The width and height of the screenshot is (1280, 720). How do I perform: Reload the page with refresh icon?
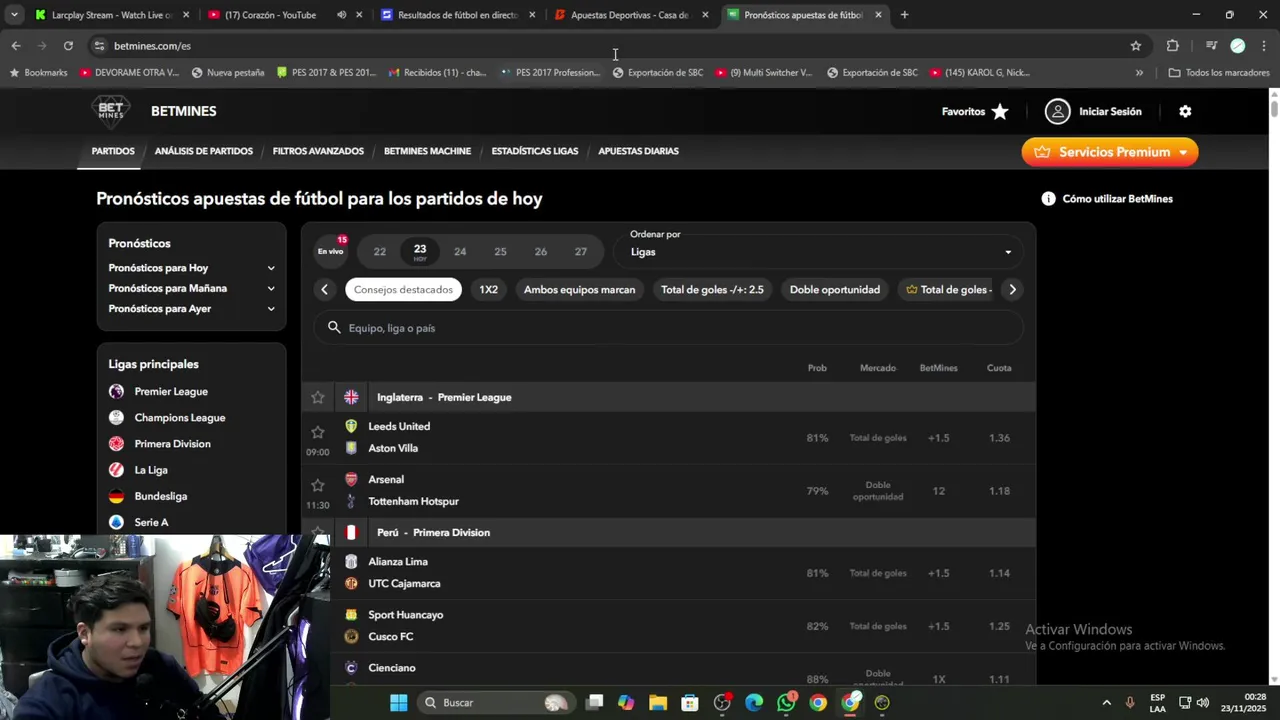tap(68, 46)
